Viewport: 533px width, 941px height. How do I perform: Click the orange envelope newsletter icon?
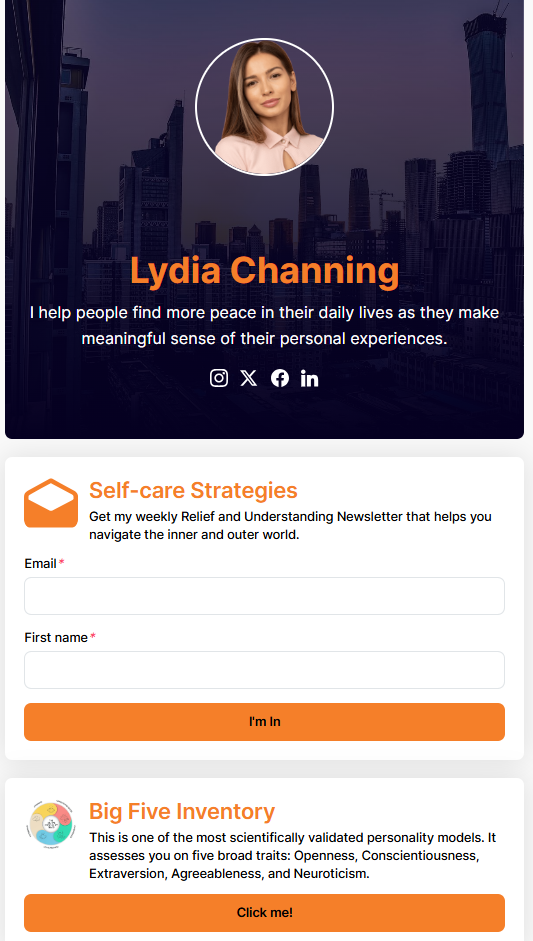tap(51, 503)
